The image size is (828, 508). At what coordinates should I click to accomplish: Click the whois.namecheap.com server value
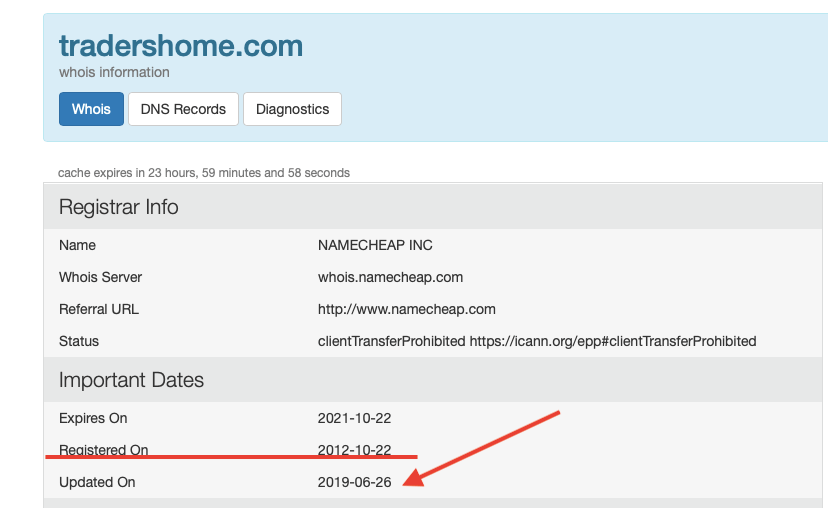tap(390, 277)
